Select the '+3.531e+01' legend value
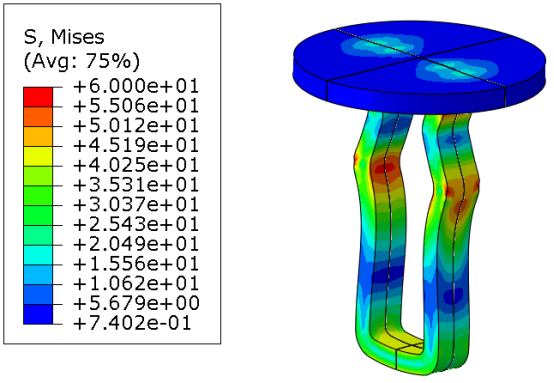This screenshot has width=554, height=383. coord(136,185)
